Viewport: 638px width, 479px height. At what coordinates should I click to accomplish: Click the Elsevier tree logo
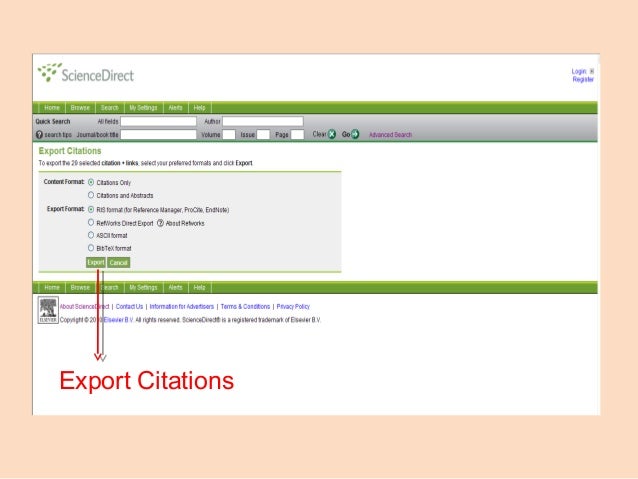coord(48,310)
